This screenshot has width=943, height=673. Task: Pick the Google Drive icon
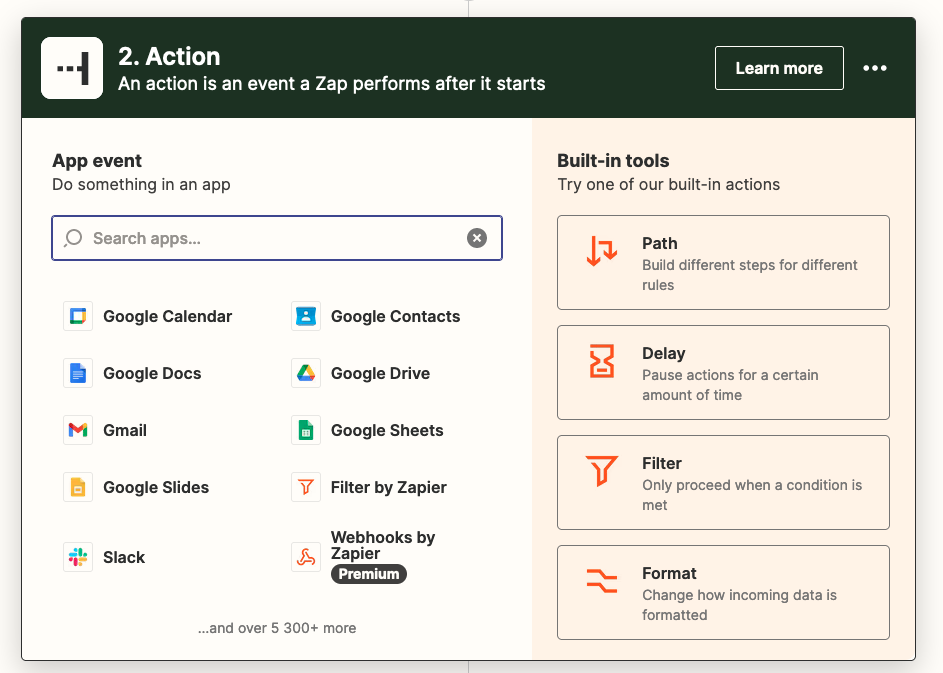[x=306, y=374]
